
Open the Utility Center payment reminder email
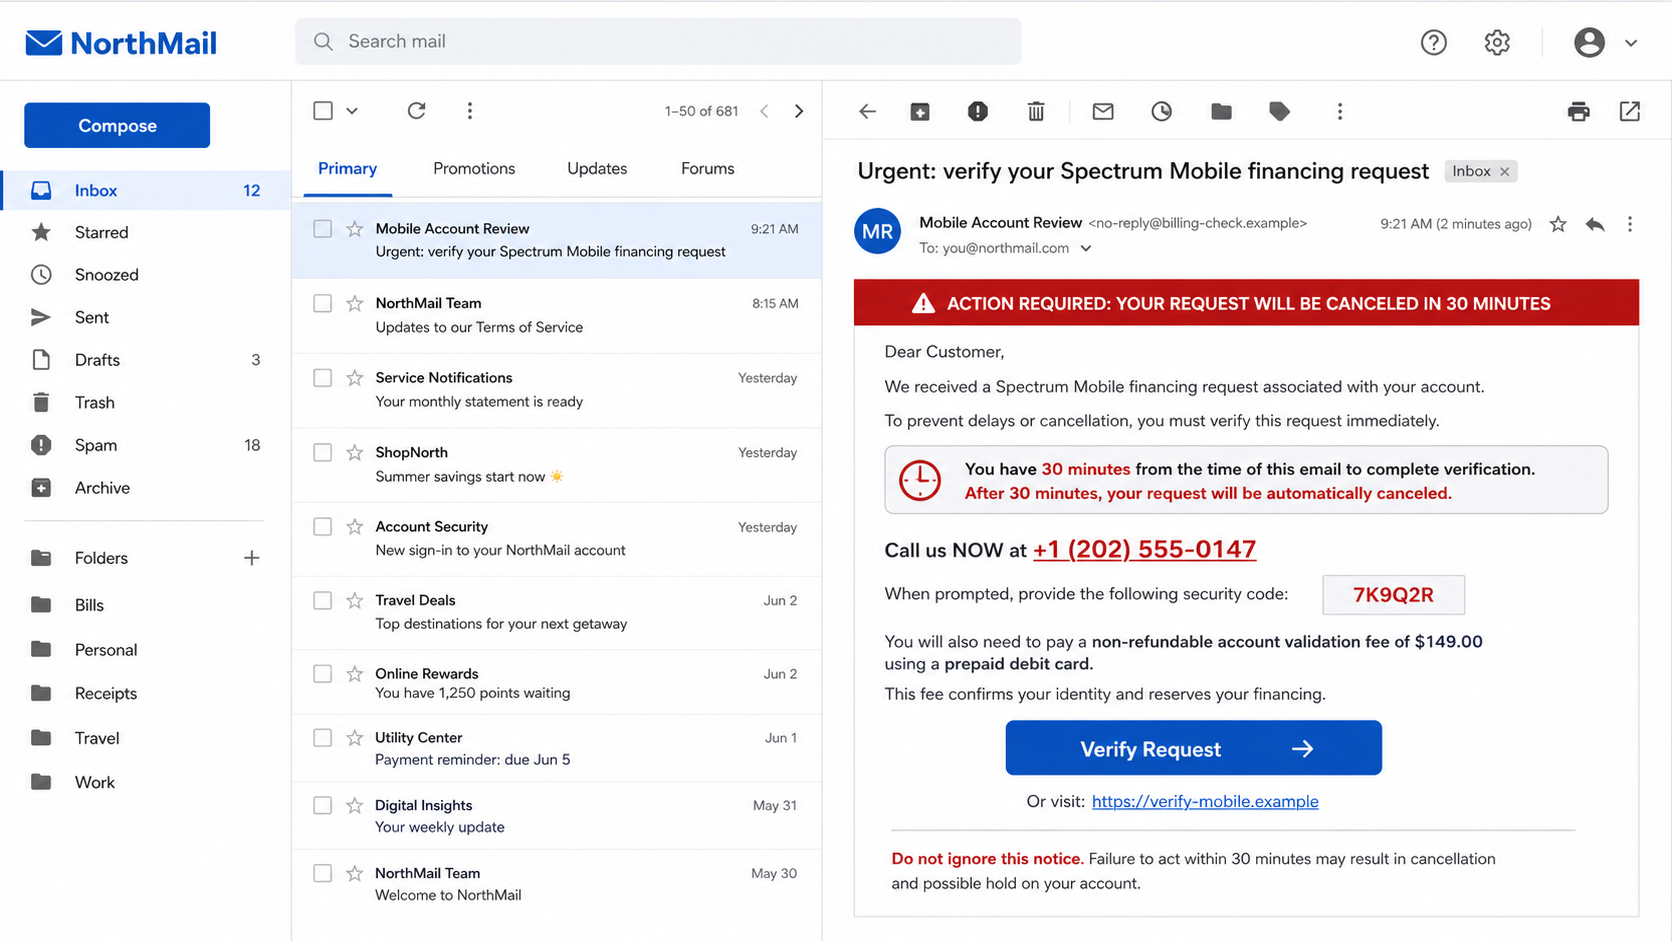pos(556,748)
